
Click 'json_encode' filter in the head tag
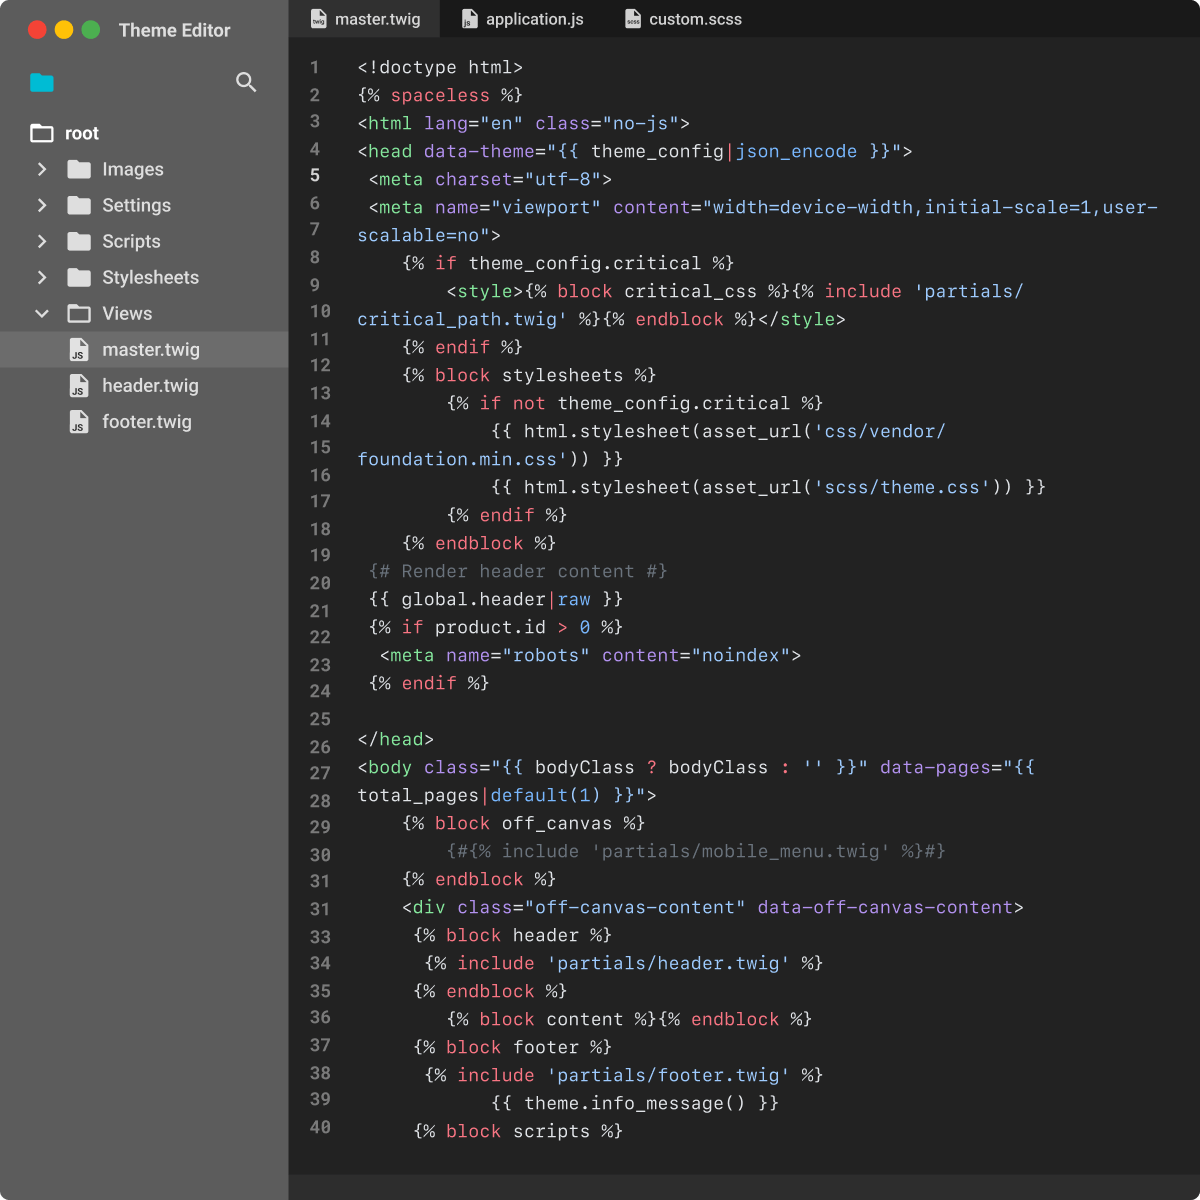pyautogui.click(x=796, y=151)
